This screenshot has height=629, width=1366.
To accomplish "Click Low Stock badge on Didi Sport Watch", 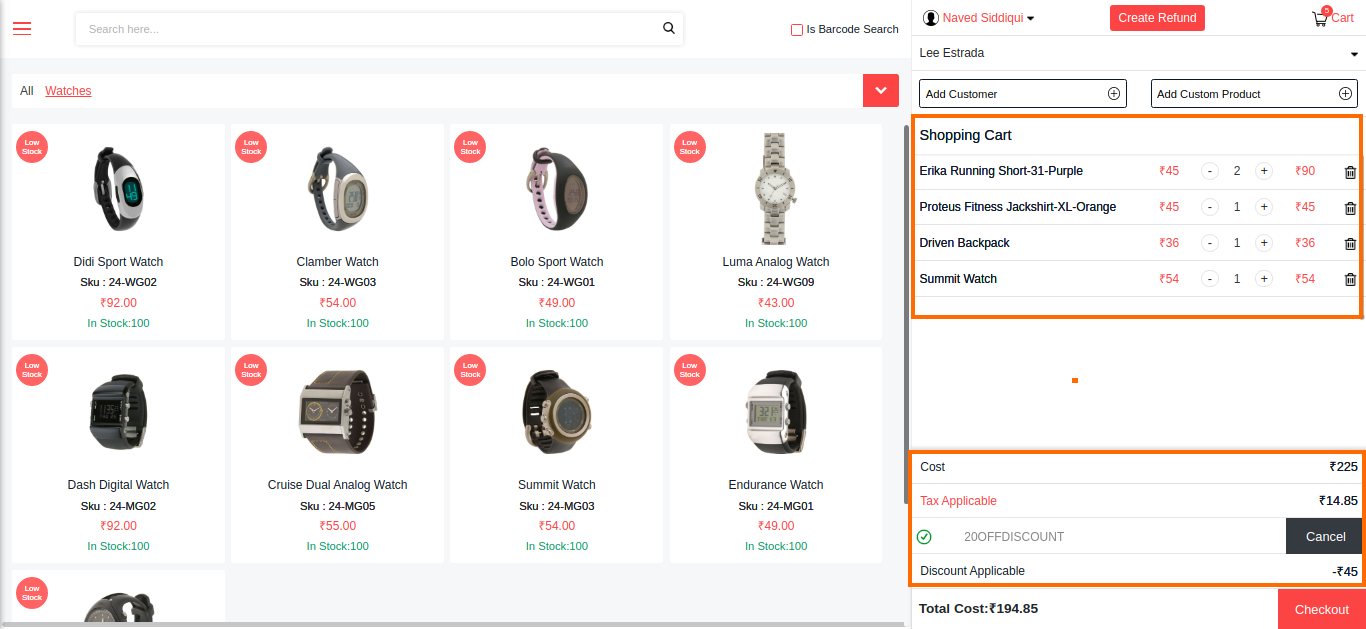I will 32,146.
